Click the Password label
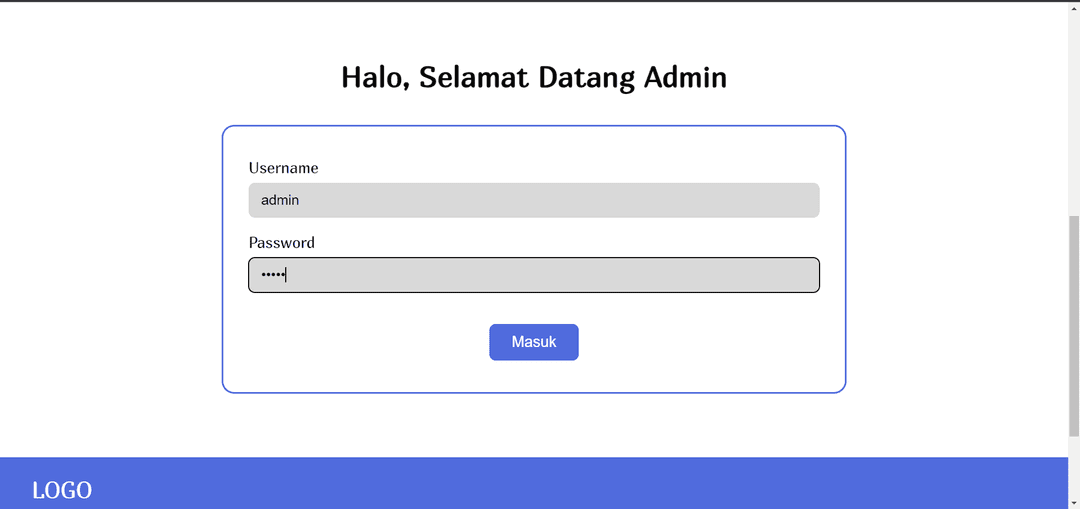 (282, 242)
